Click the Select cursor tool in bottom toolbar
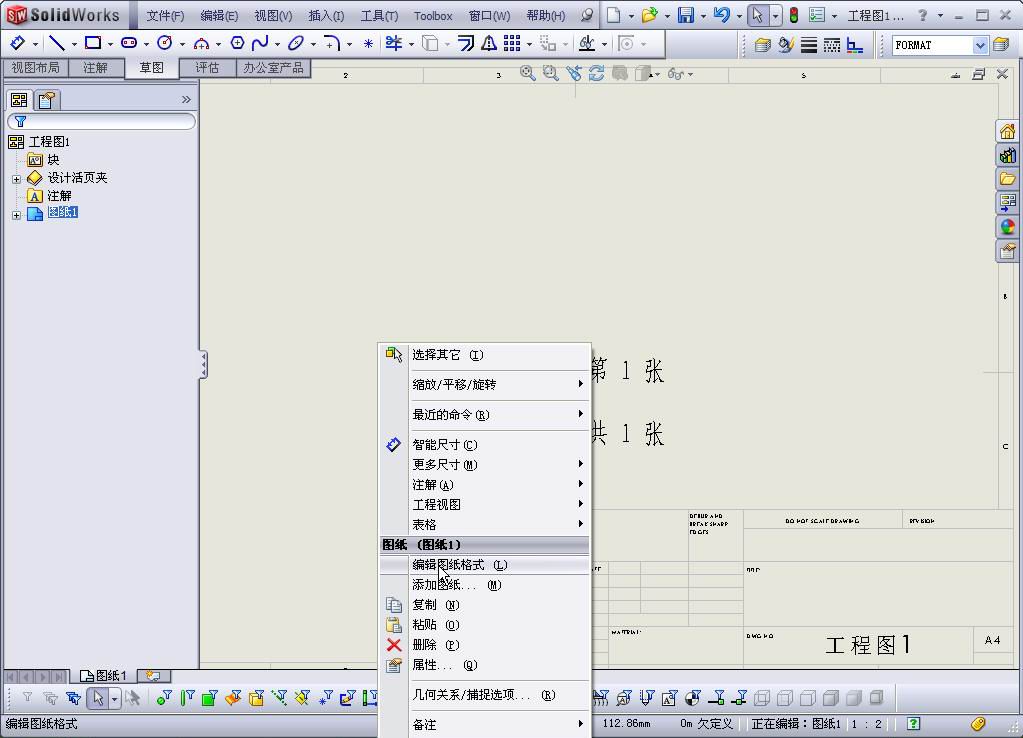This screenshot has width=1023, height=738. 98,698
